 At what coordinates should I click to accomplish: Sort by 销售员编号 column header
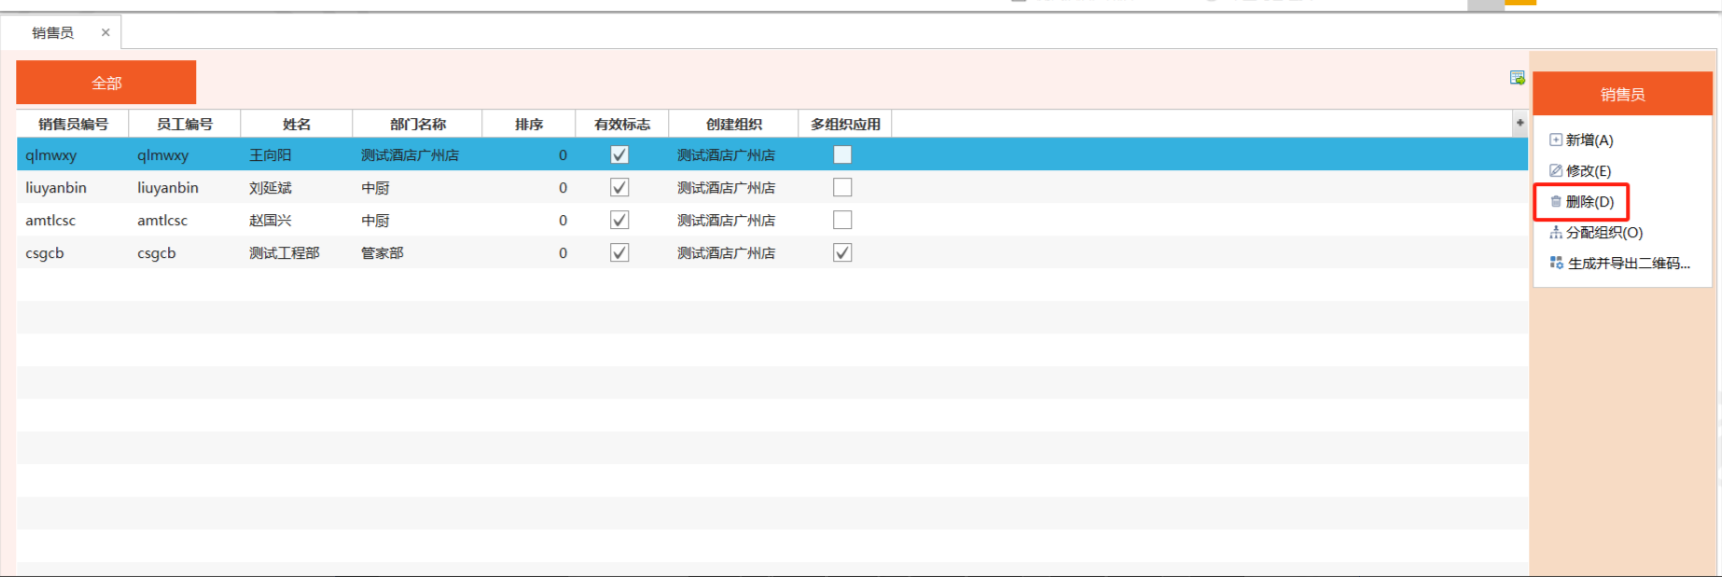[73, 124]
